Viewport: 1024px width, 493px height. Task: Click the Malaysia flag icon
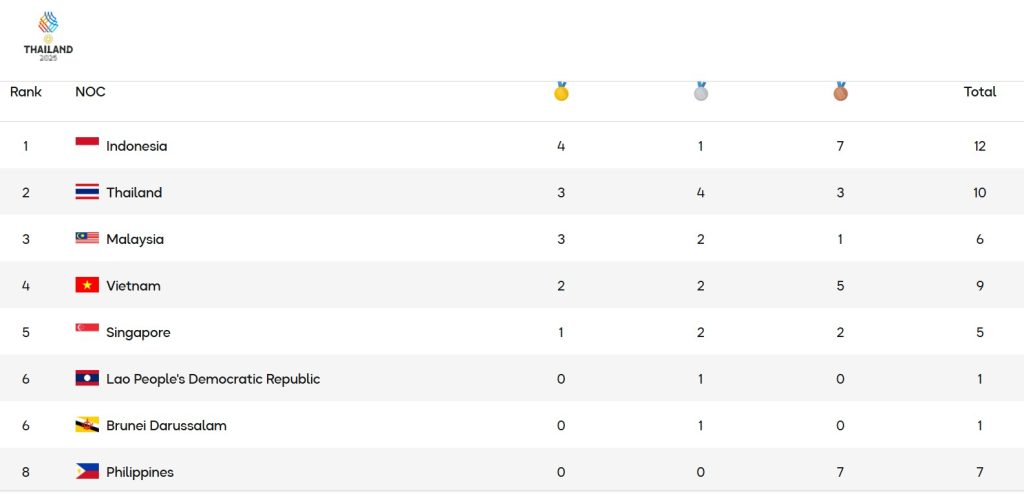tap(87, 239)
